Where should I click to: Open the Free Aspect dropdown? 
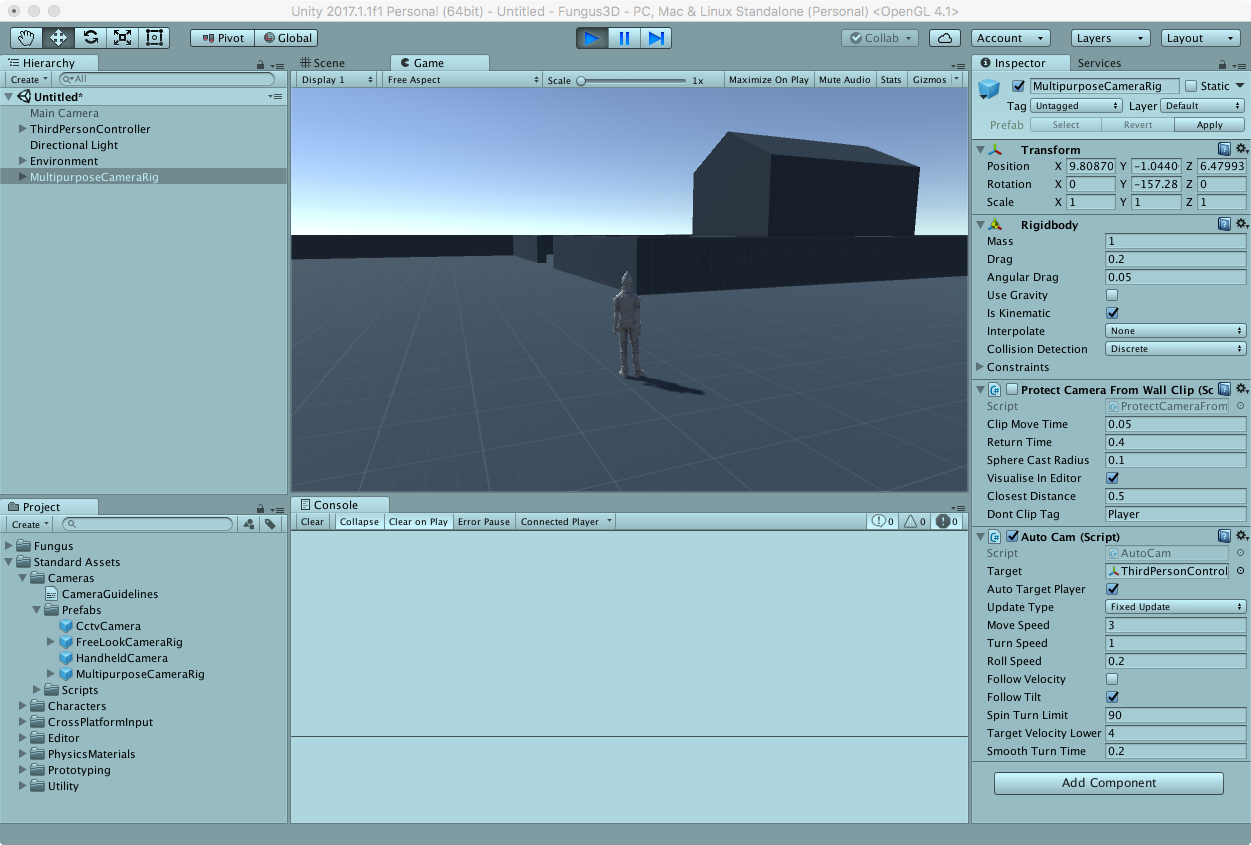pyautogui.click(x=462, y=80)
